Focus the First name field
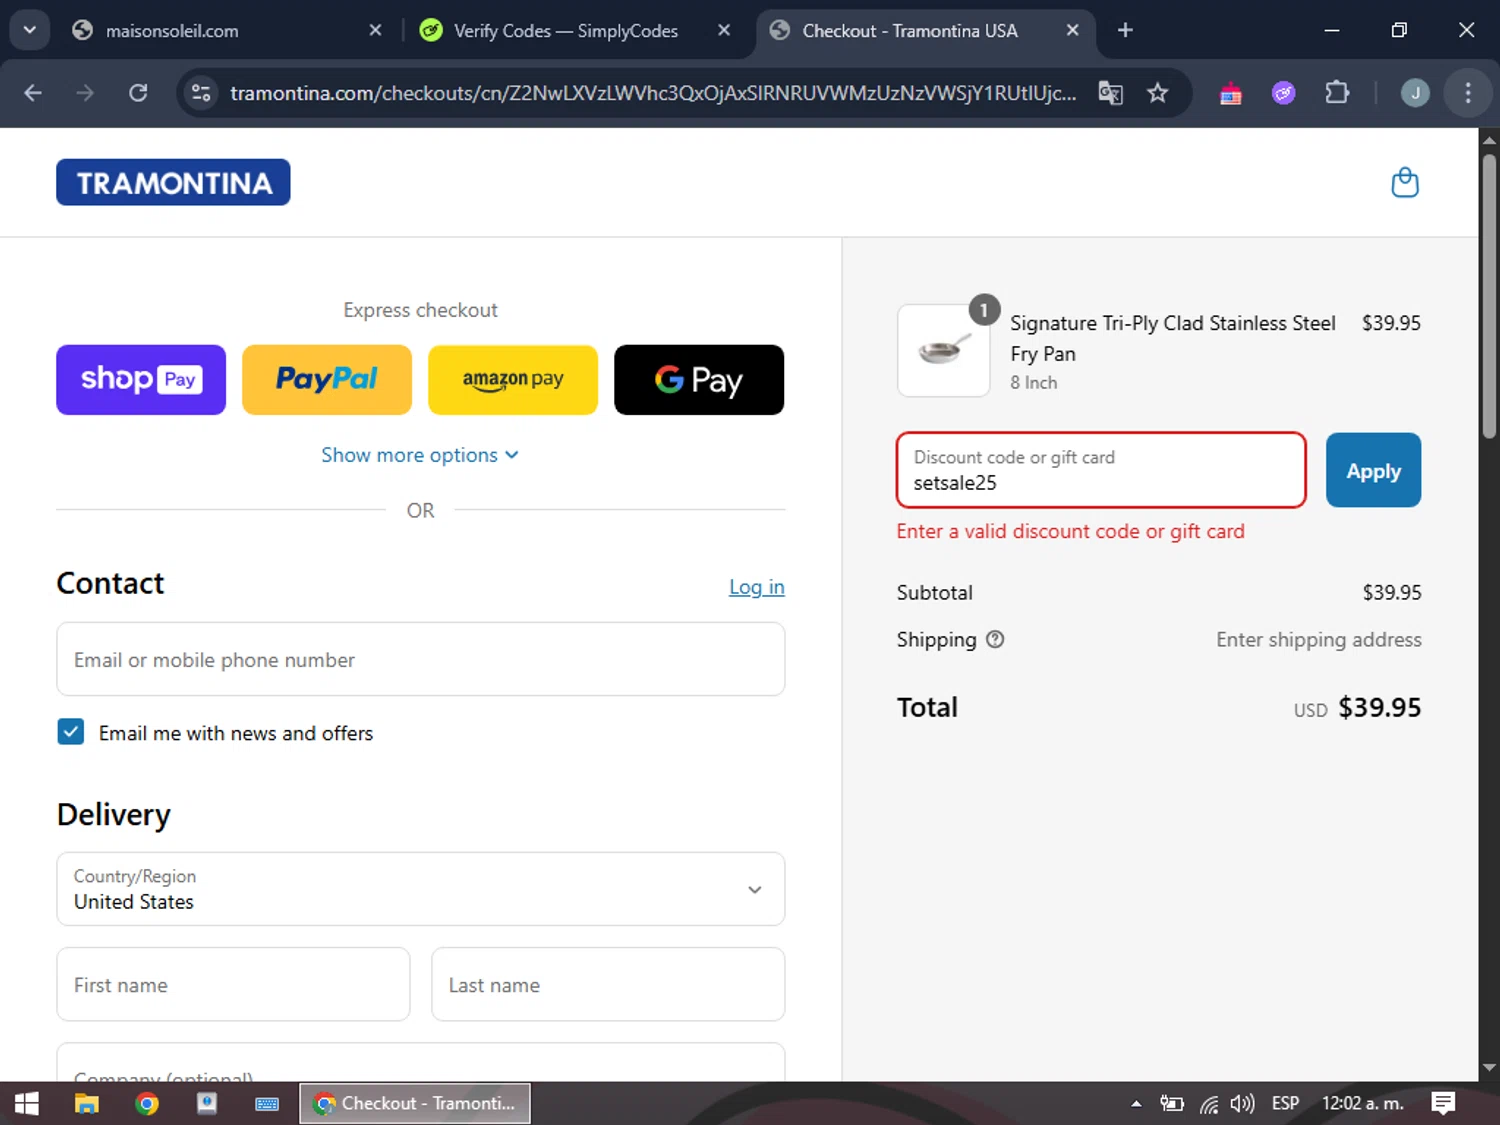 point(233,984)
